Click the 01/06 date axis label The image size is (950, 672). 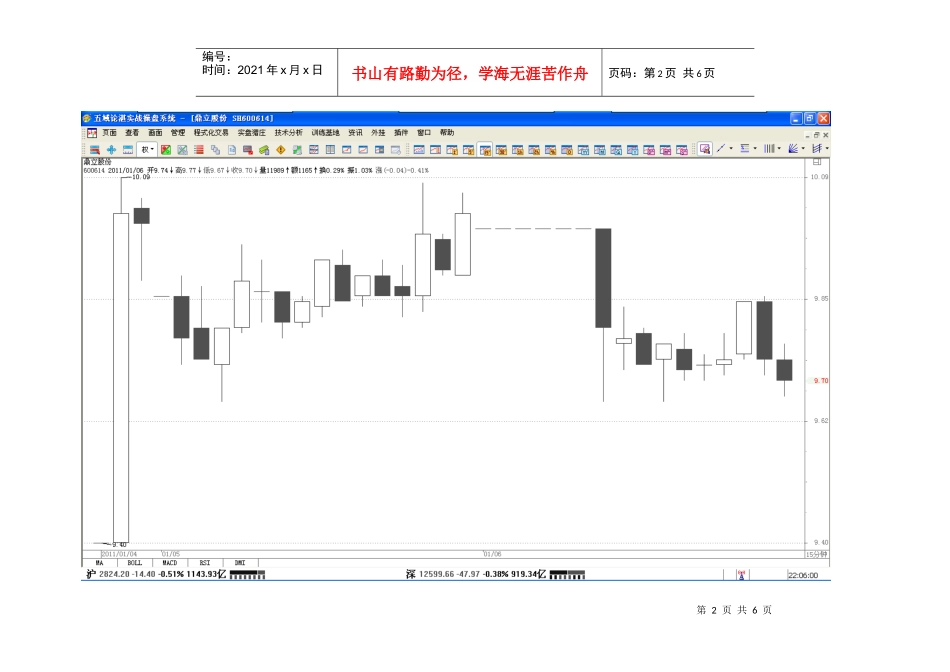493,554
